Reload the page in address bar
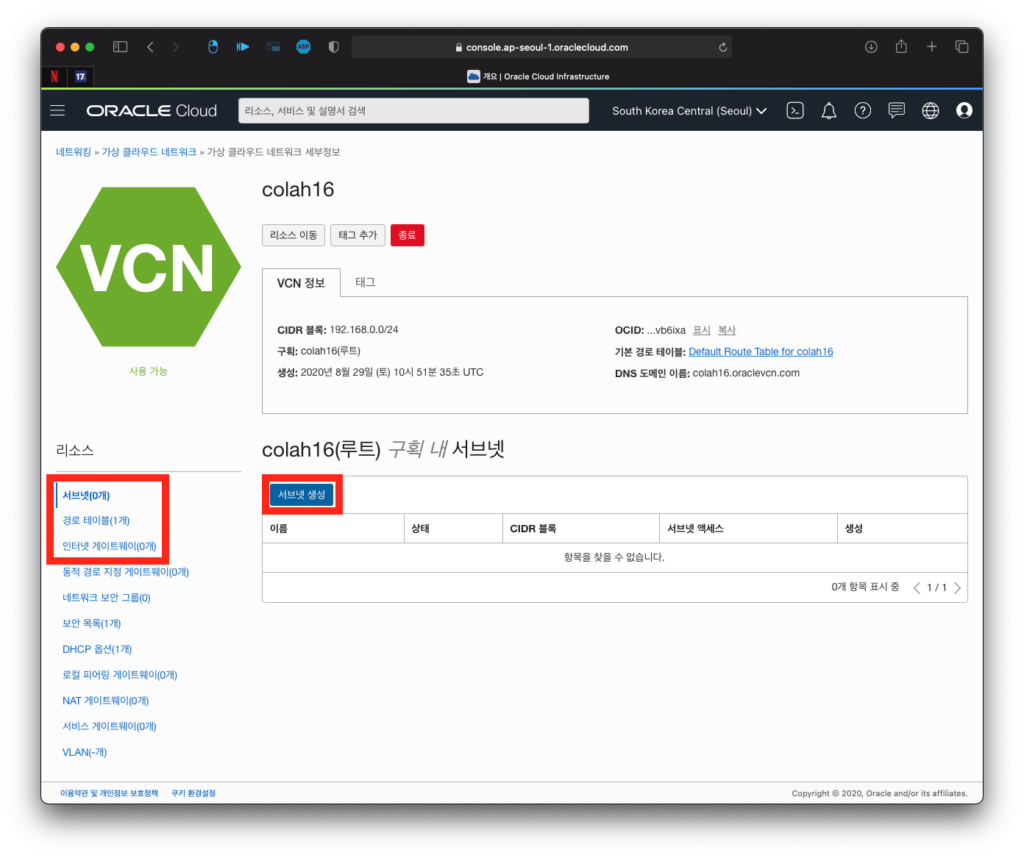1024x858 pixels. (x=722, y=47)
